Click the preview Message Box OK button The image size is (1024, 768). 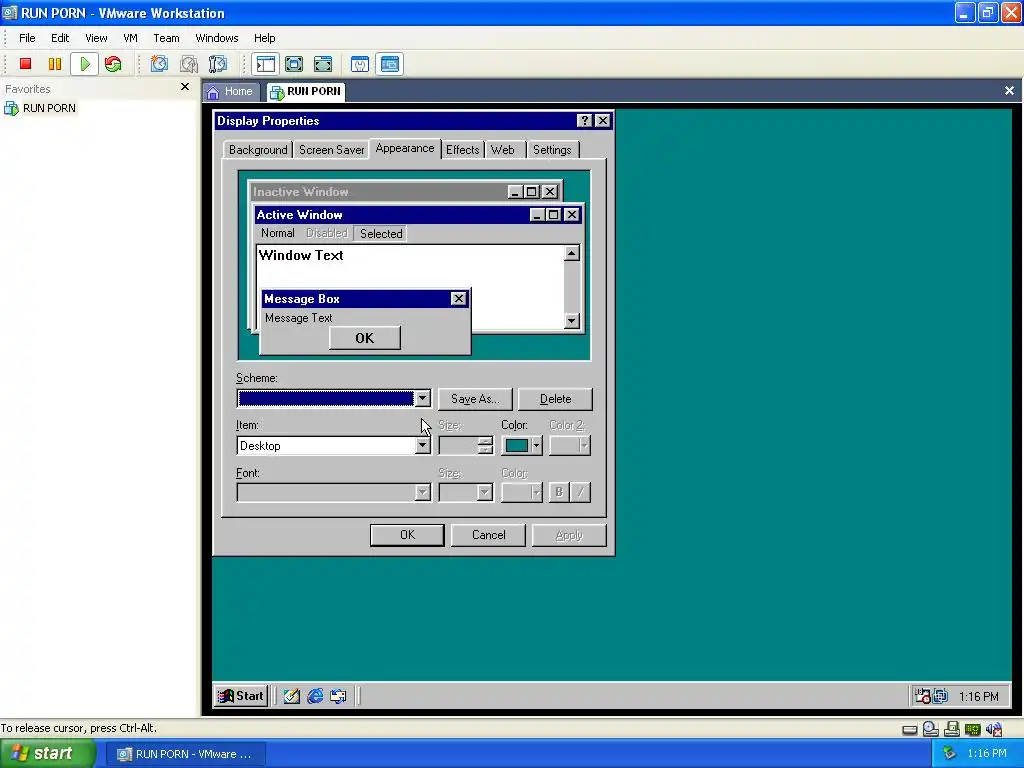tap(365, 338)
